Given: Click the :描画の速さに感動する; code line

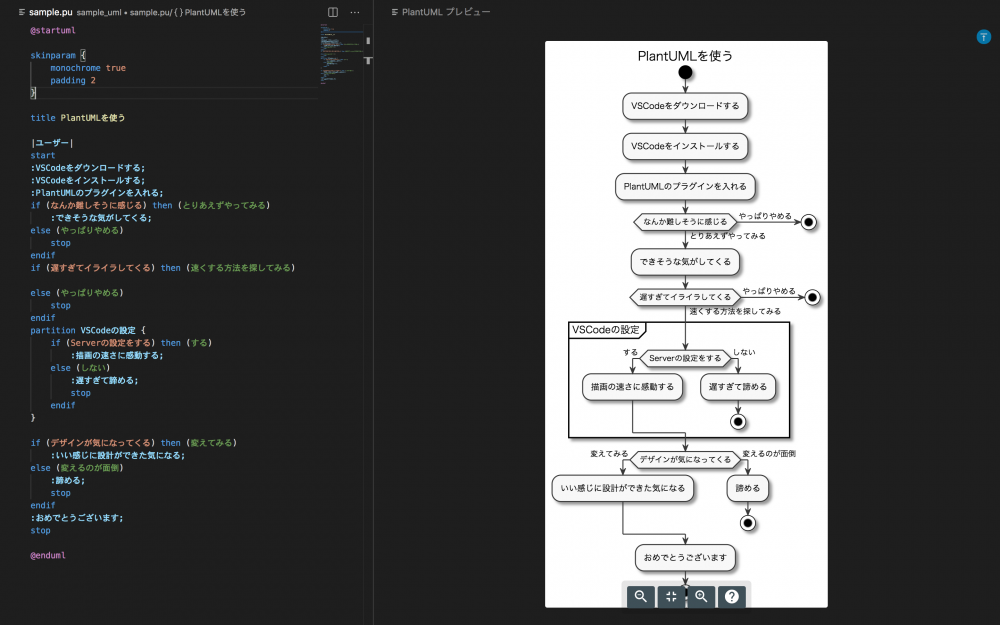Looking at the screenshot, I should [x=117, y=355].
